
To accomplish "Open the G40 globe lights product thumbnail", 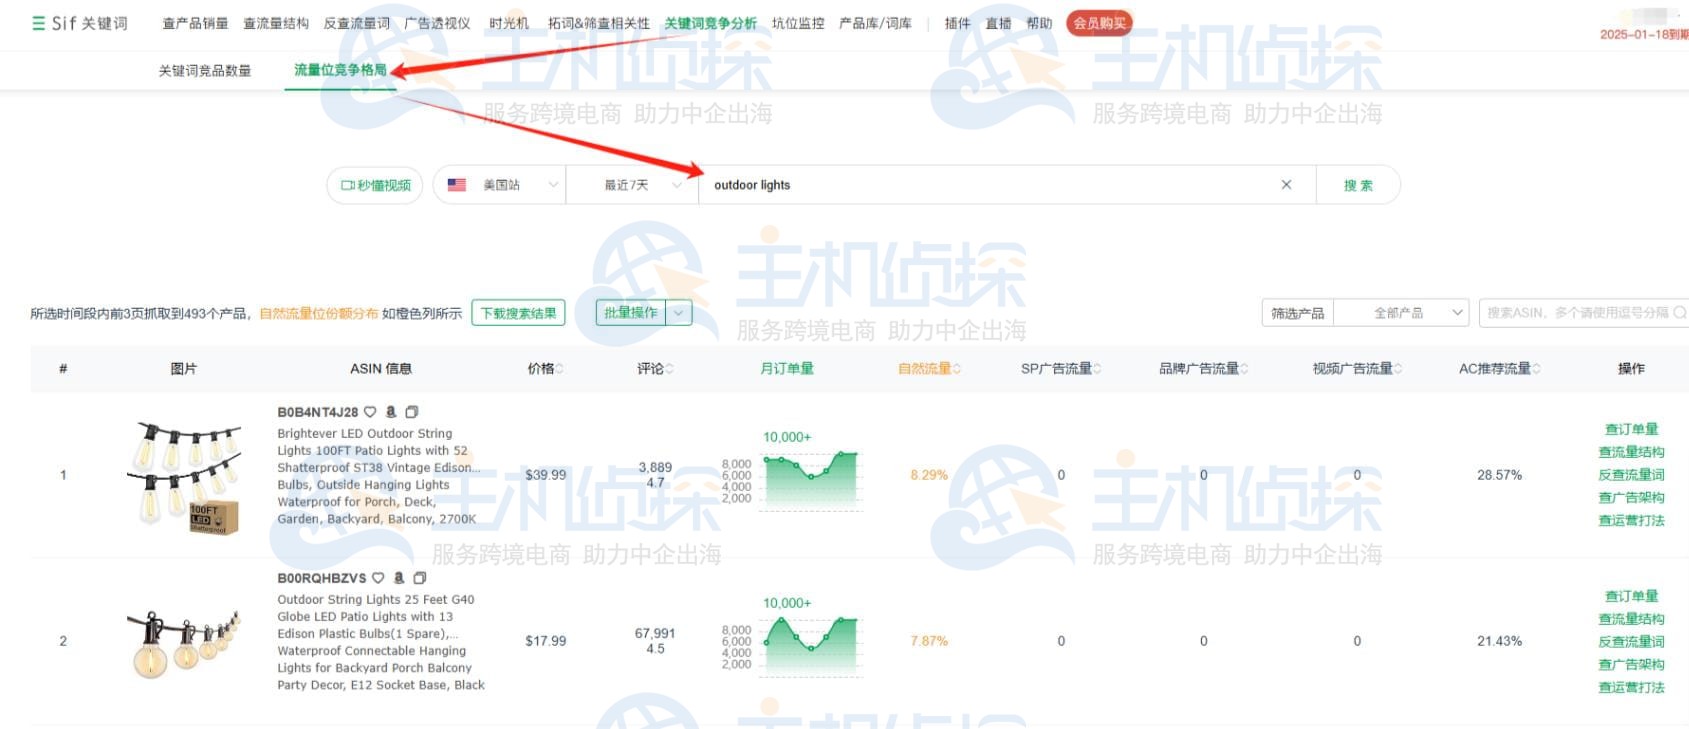I will click(x=184, y=643).
